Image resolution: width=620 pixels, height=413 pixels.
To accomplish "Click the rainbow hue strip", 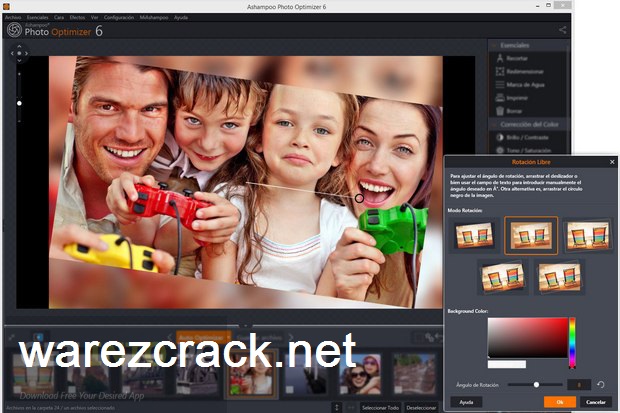I will tap(572, 343).
